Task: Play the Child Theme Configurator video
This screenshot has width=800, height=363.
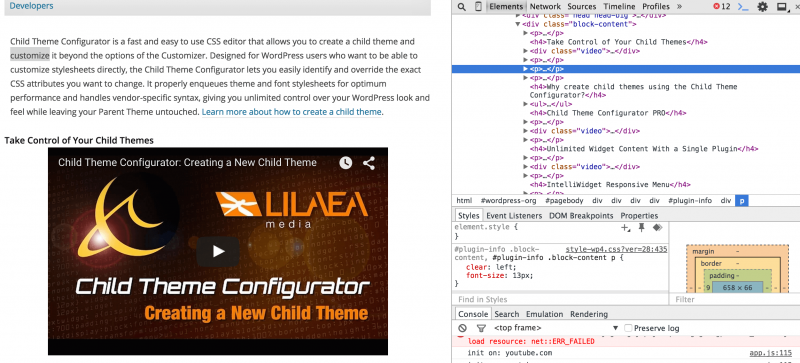Action: (x=218, y=251)
